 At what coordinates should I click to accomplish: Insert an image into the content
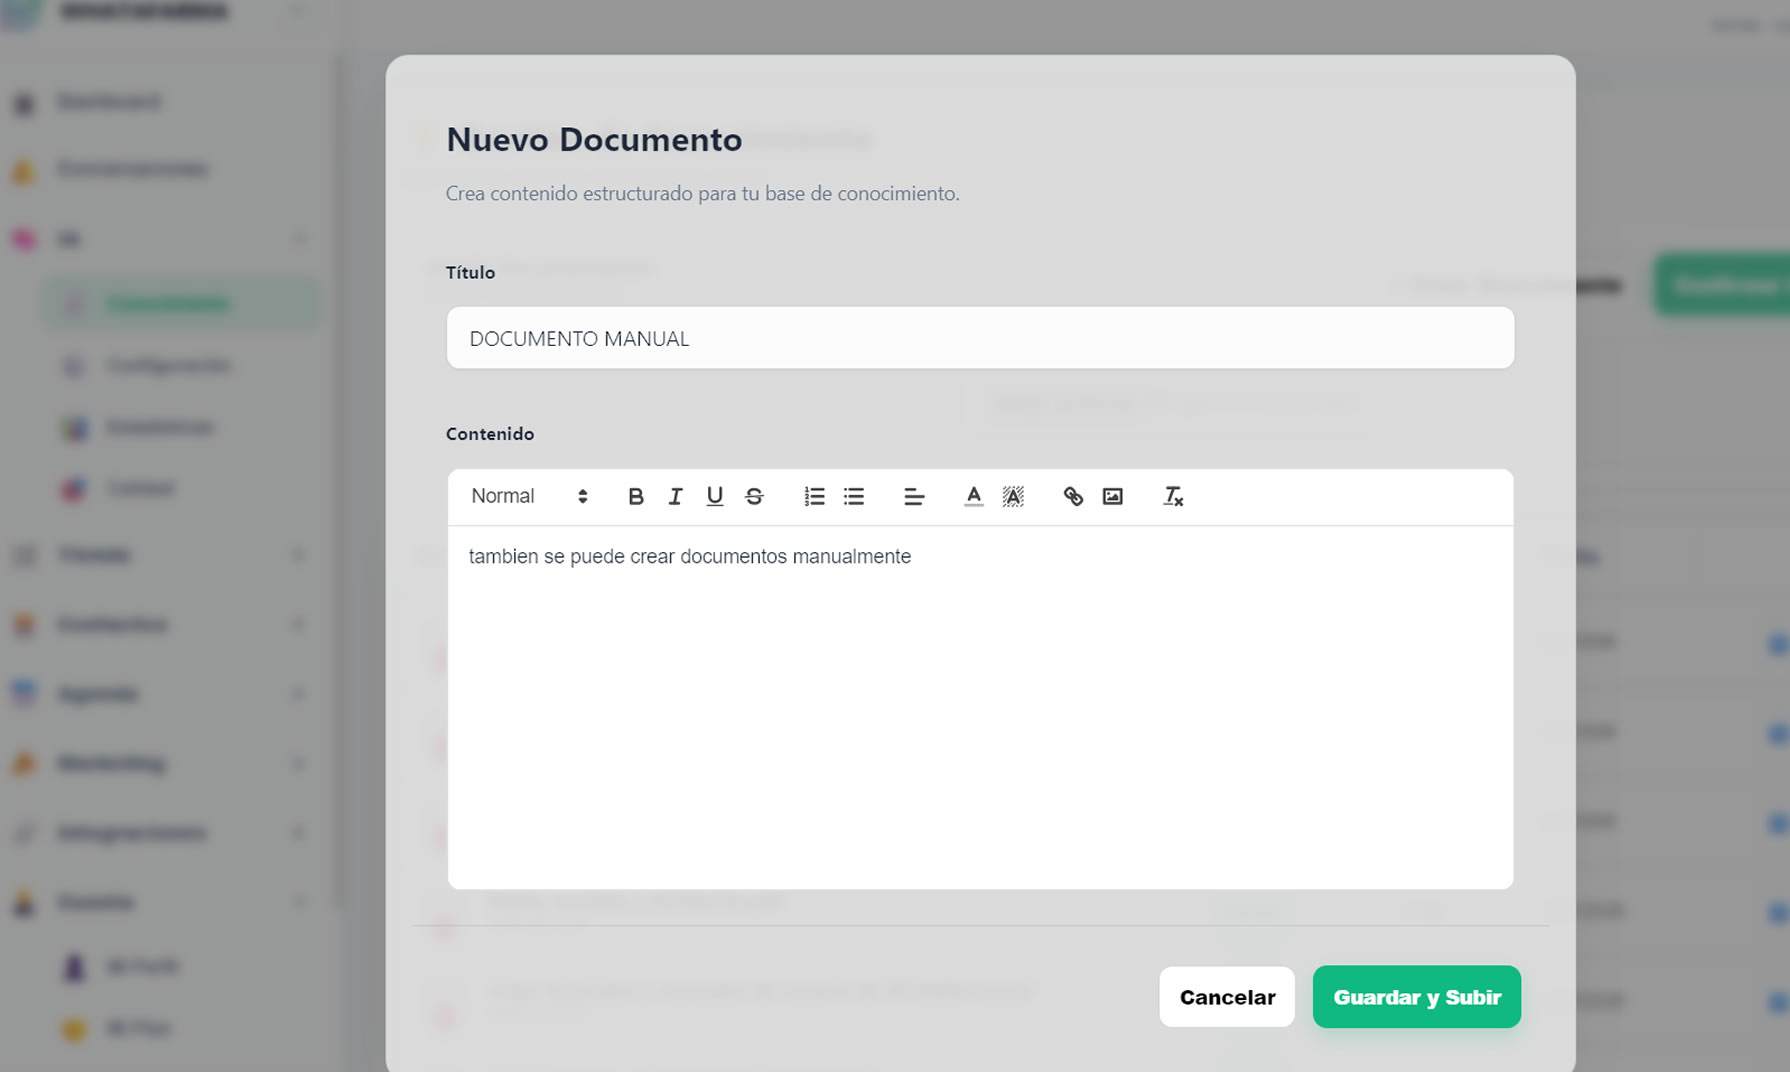(x=1113, y=496)
